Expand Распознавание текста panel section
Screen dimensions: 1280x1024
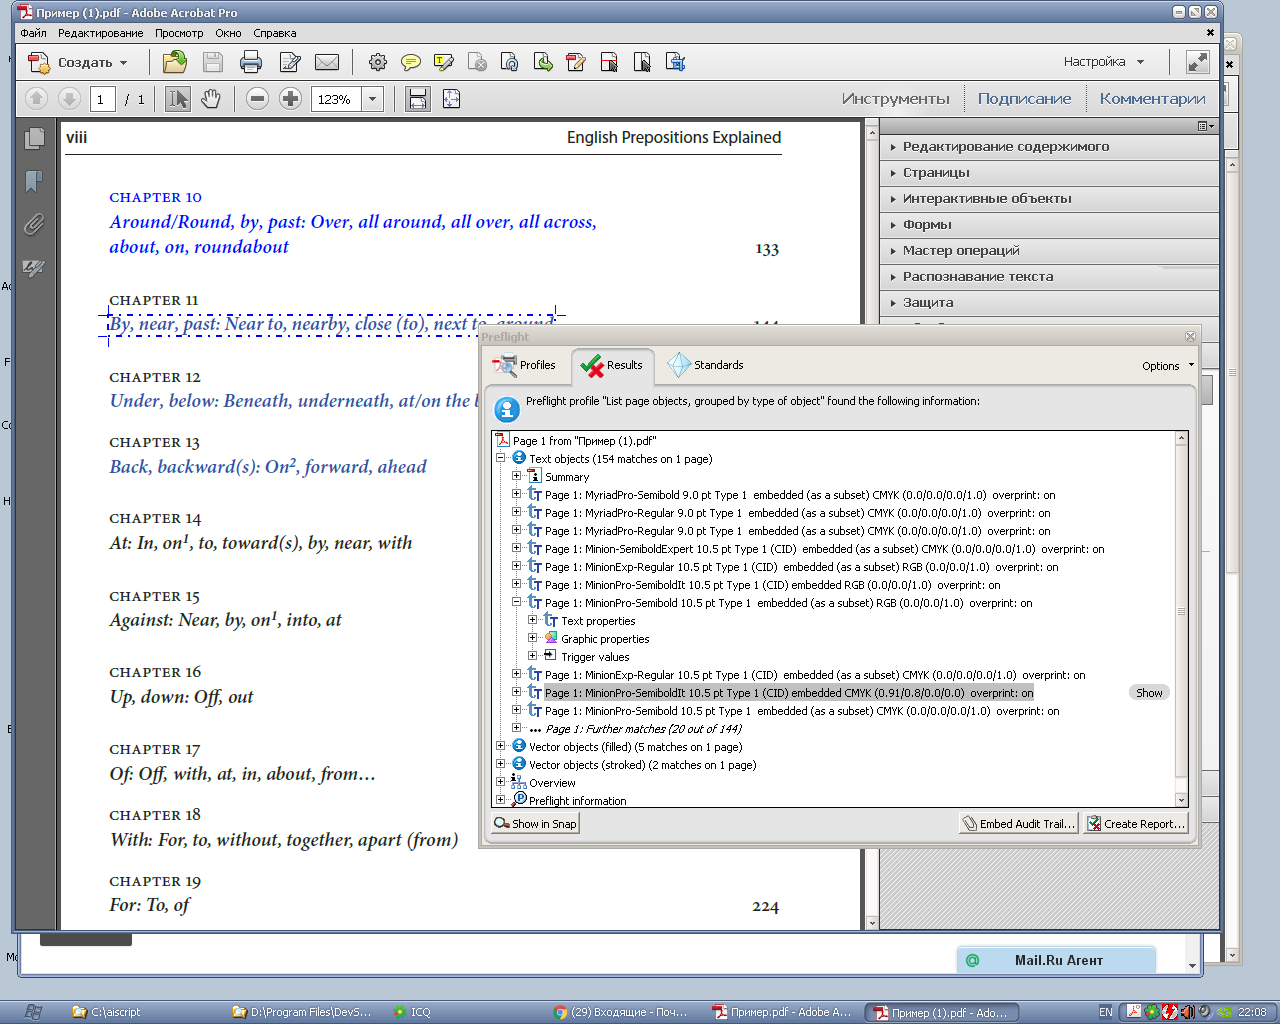(1049, 277)
